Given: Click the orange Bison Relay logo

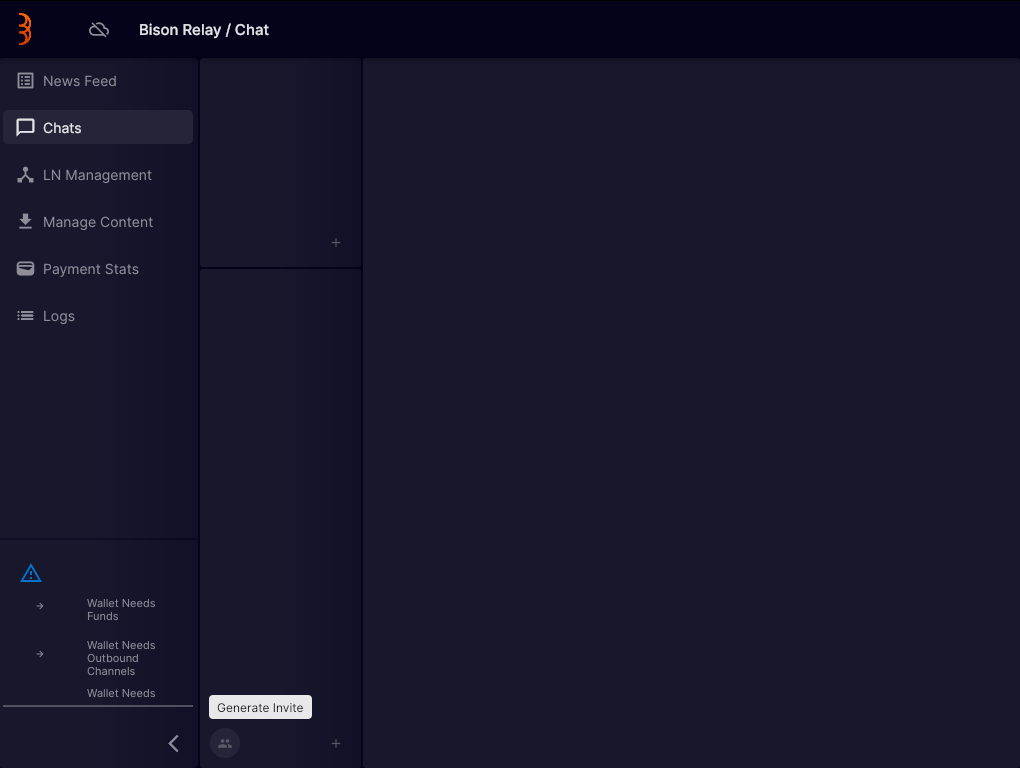Looking at the screenshot, I should pyautogui.click(x=25, y=29).
